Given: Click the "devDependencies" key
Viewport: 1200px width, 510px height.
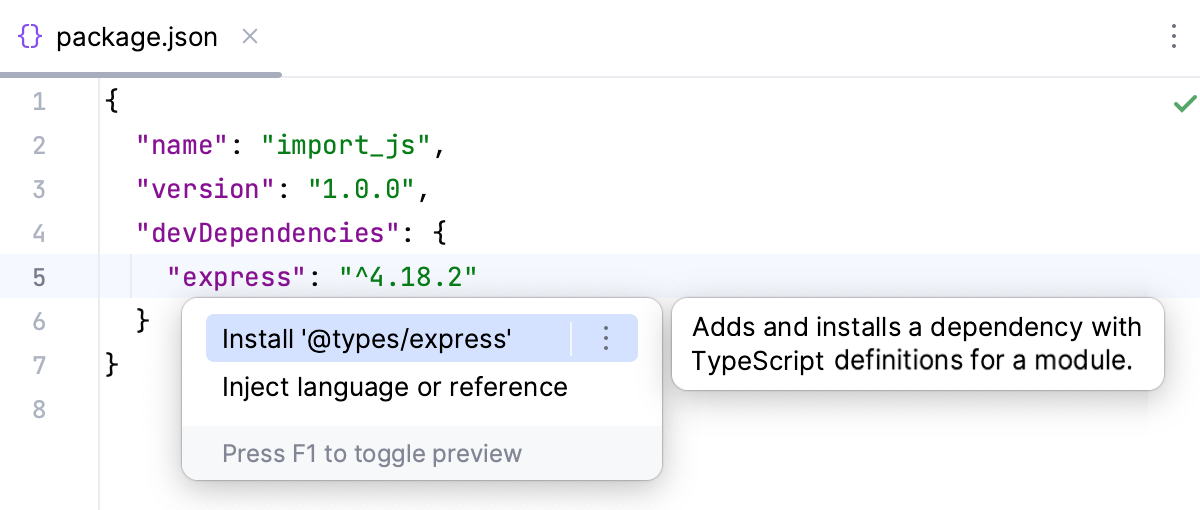Looking at the screenshot, I should (261, 233).
